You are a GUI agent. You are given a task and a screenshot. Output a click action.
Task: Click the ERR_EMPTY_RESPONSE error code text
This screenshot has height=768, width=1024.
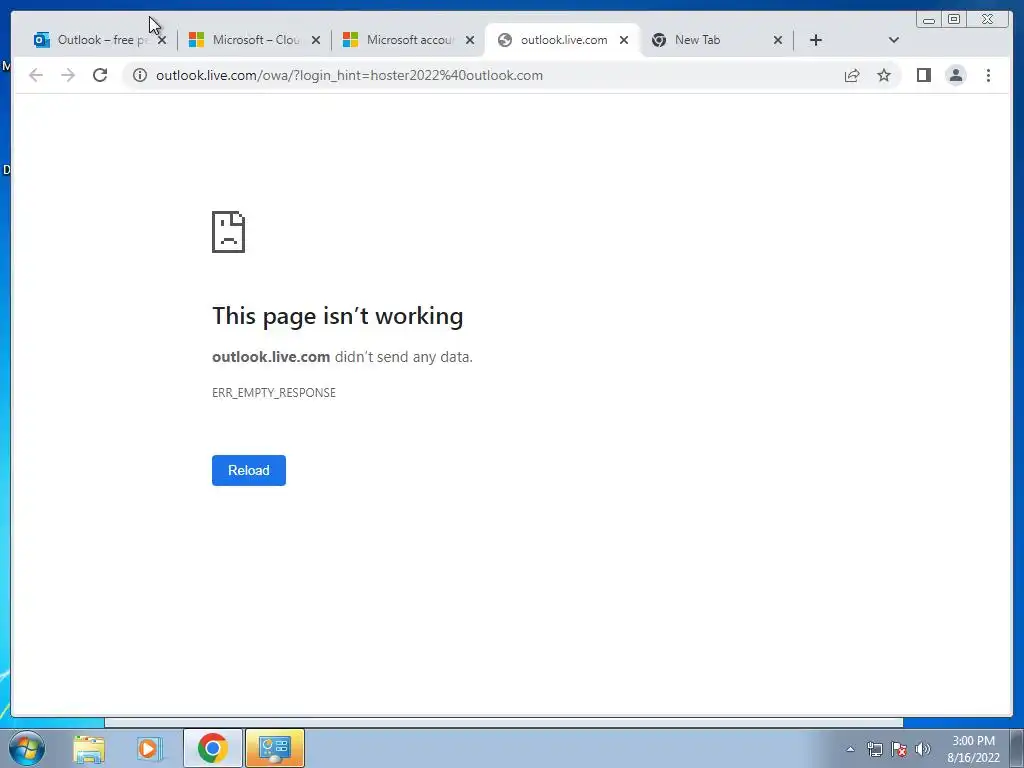tap(274, 392)
